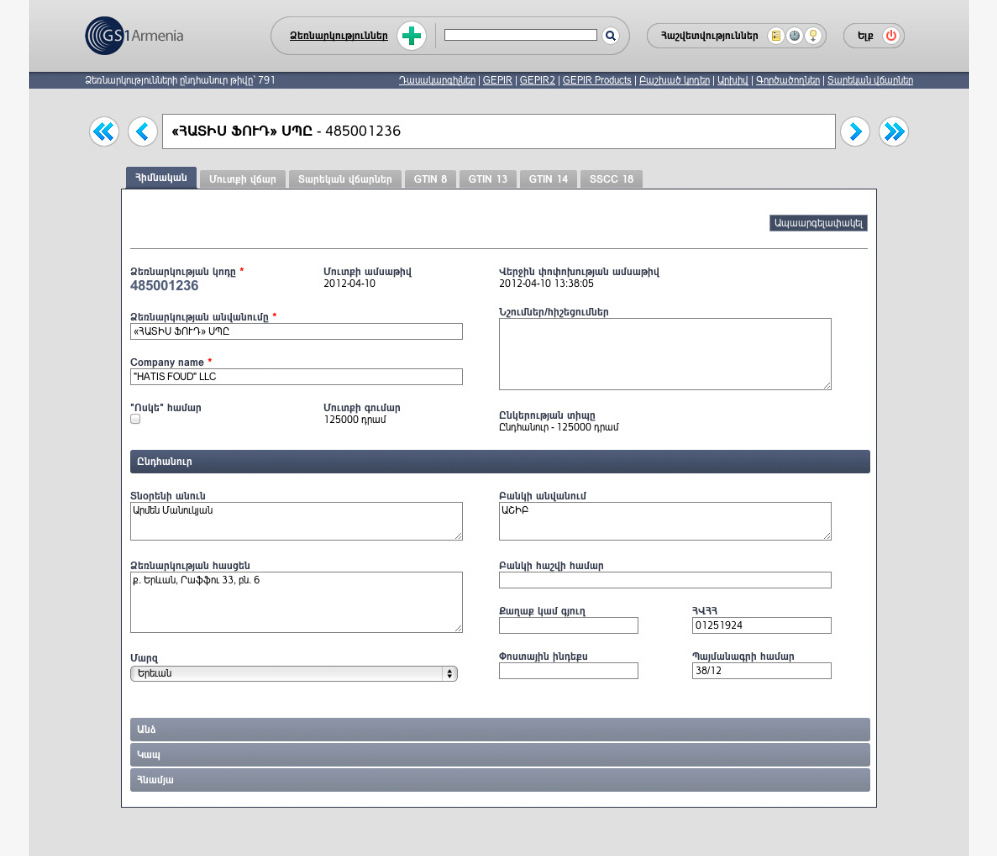
Task: Switch to the Մուտքի վճար tab
Action: pyautogui.click(x=243, y=179)
